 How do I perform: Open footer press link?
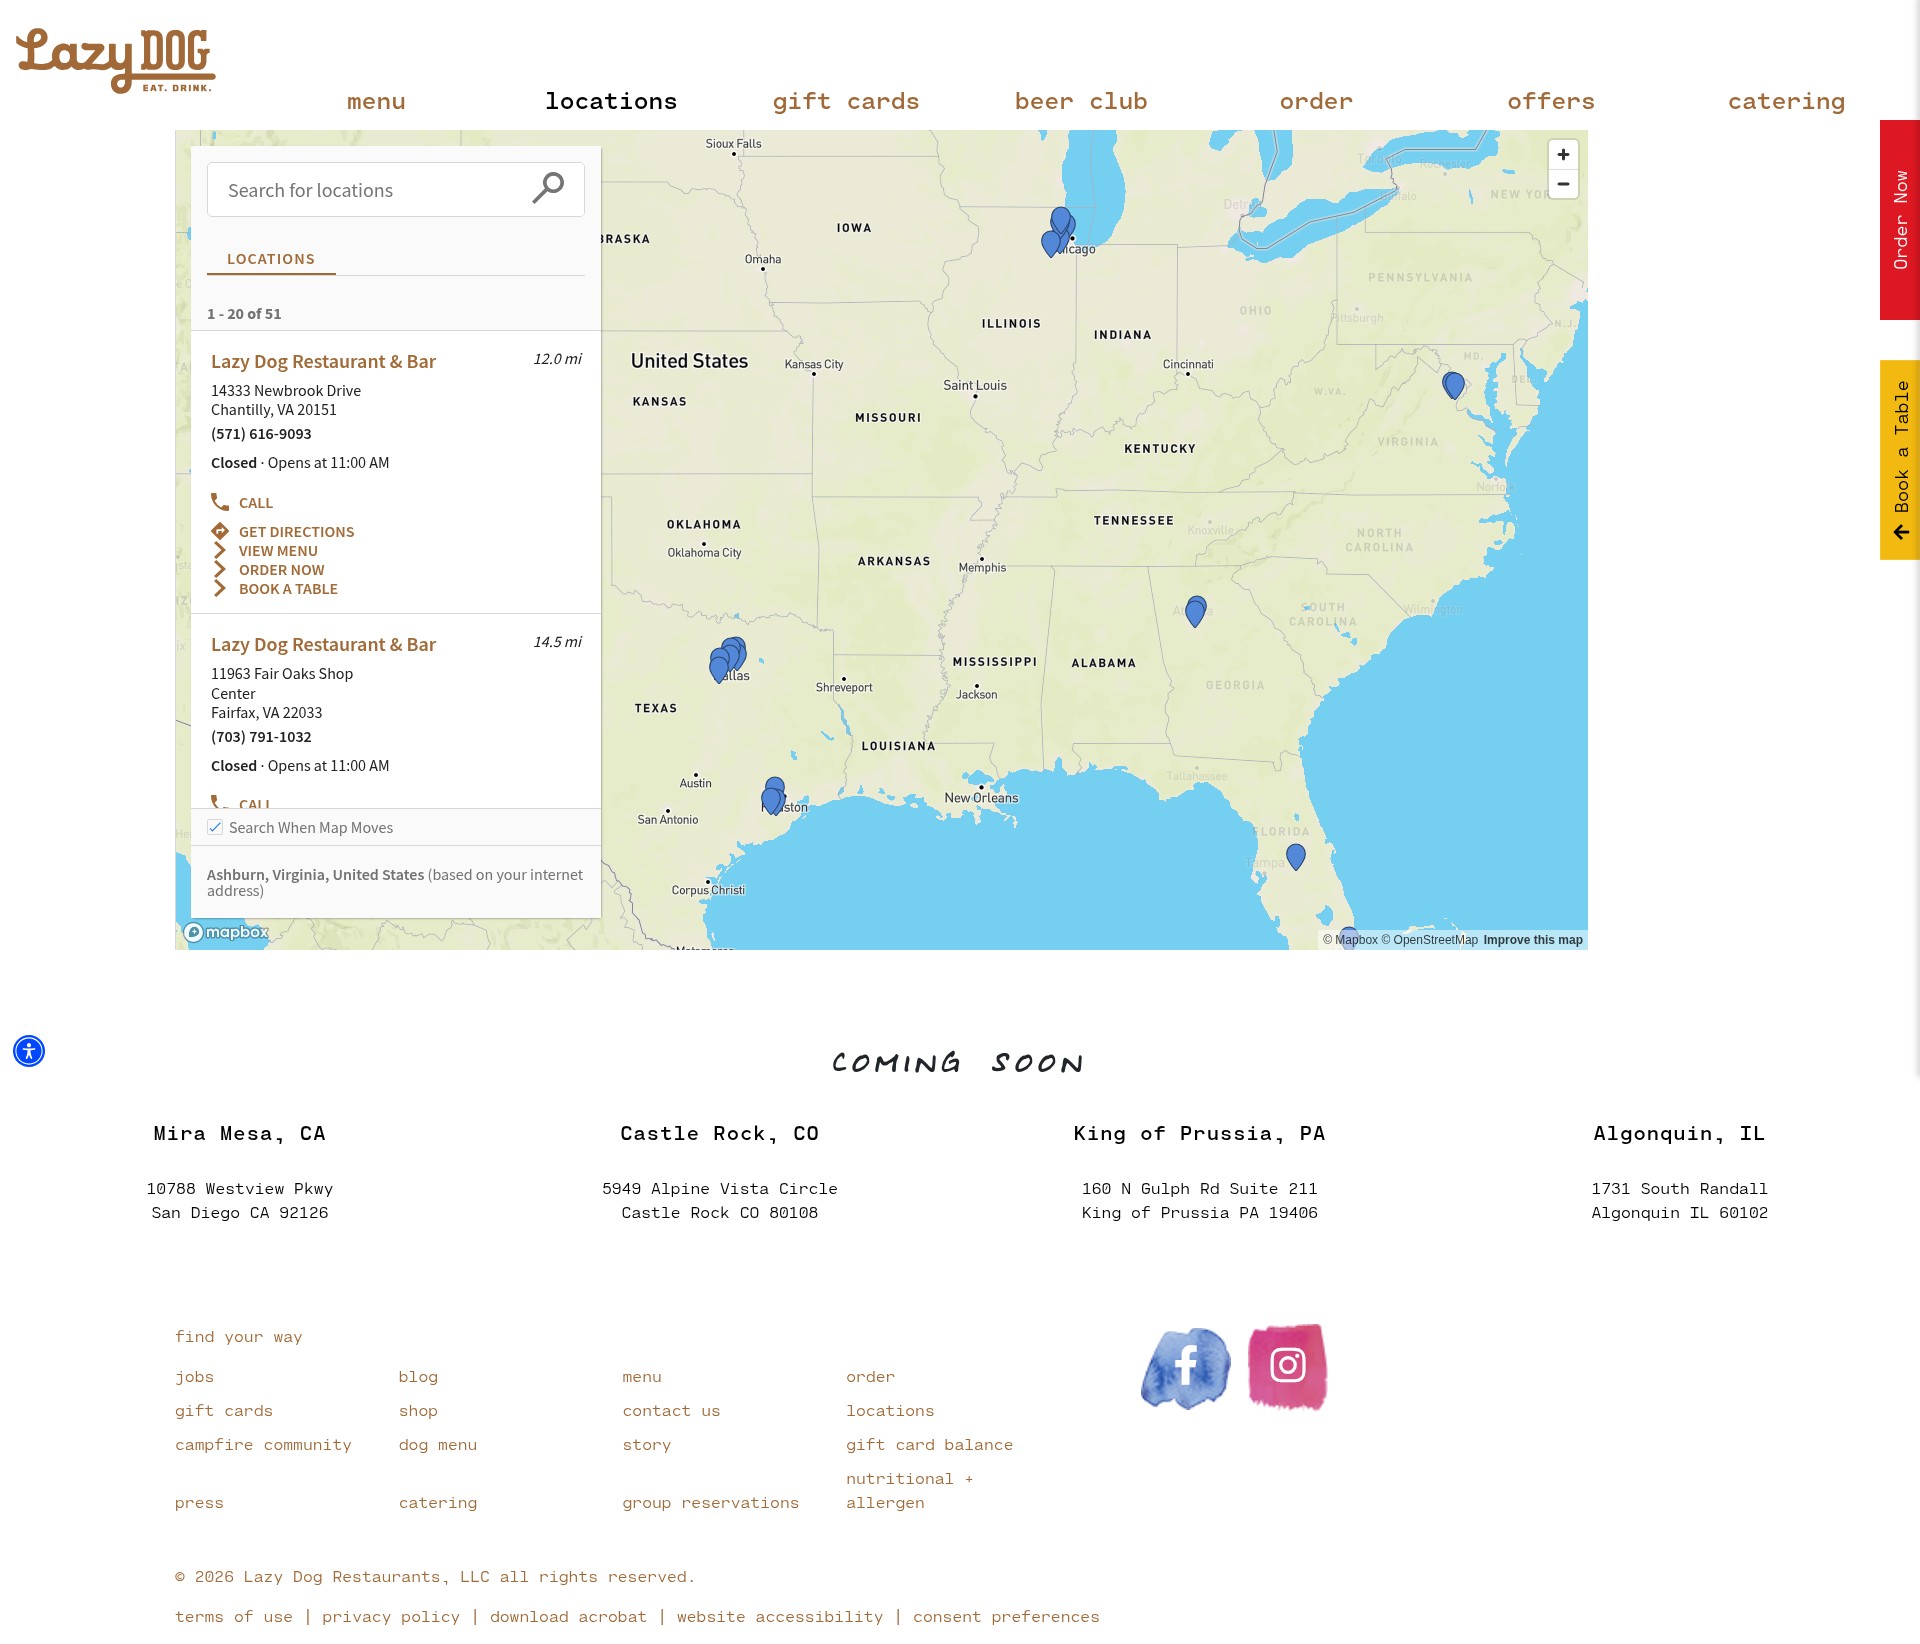click(199, 1503)
